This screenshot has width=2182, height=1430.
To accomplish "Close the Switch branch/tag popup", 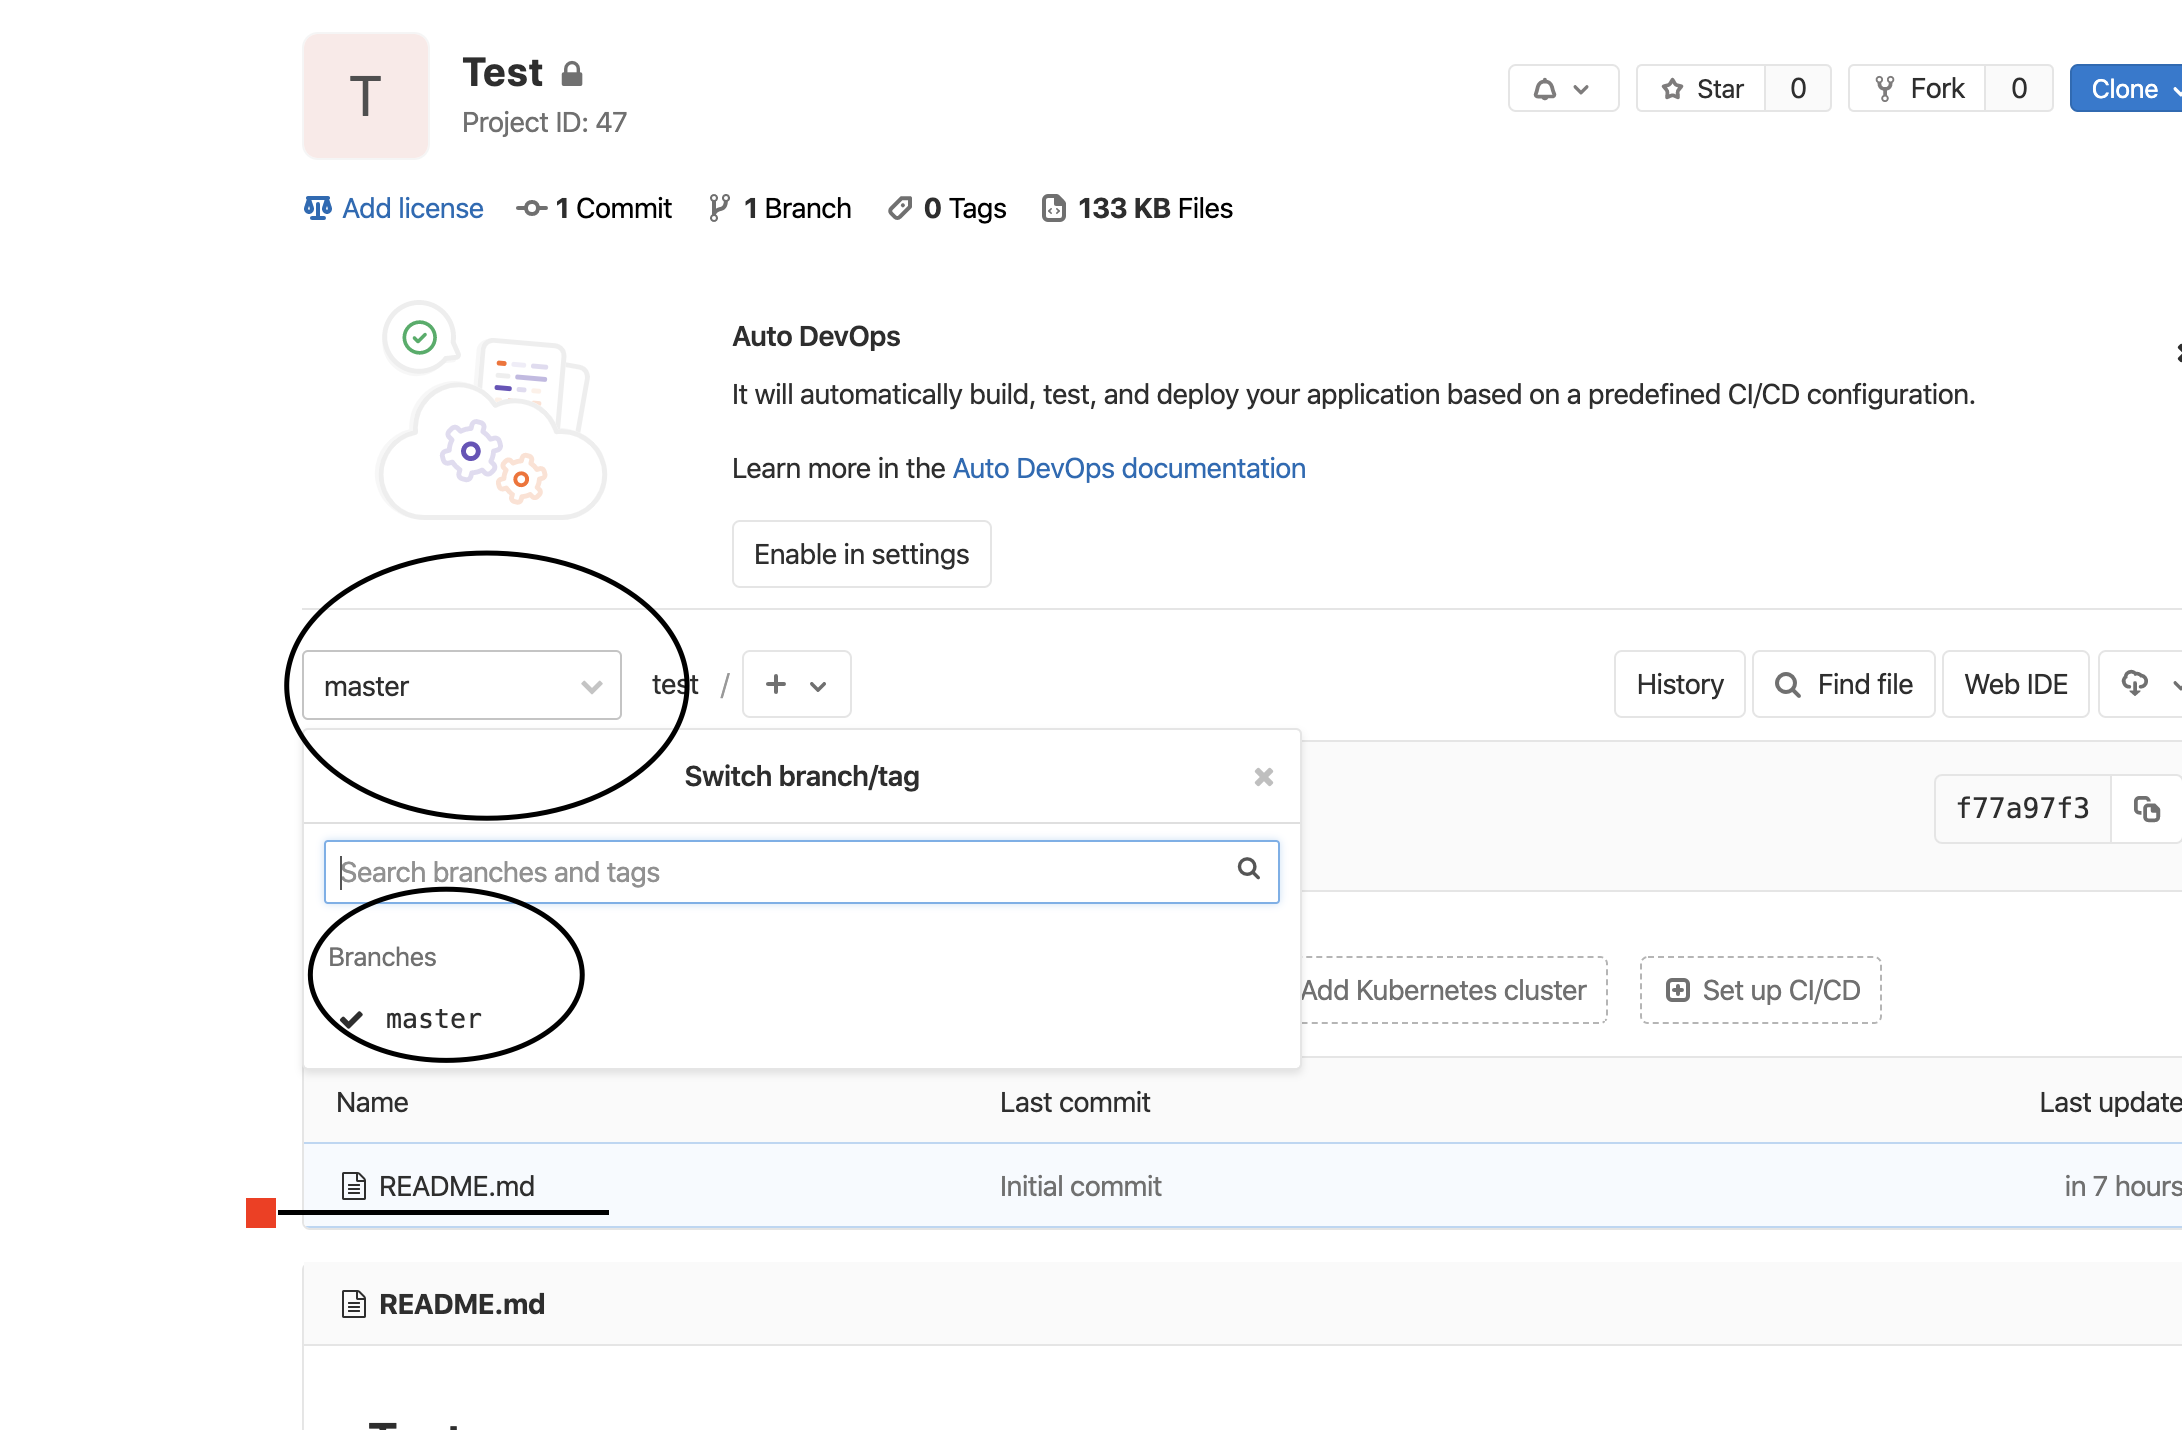I will click(x=1263, y=777).
